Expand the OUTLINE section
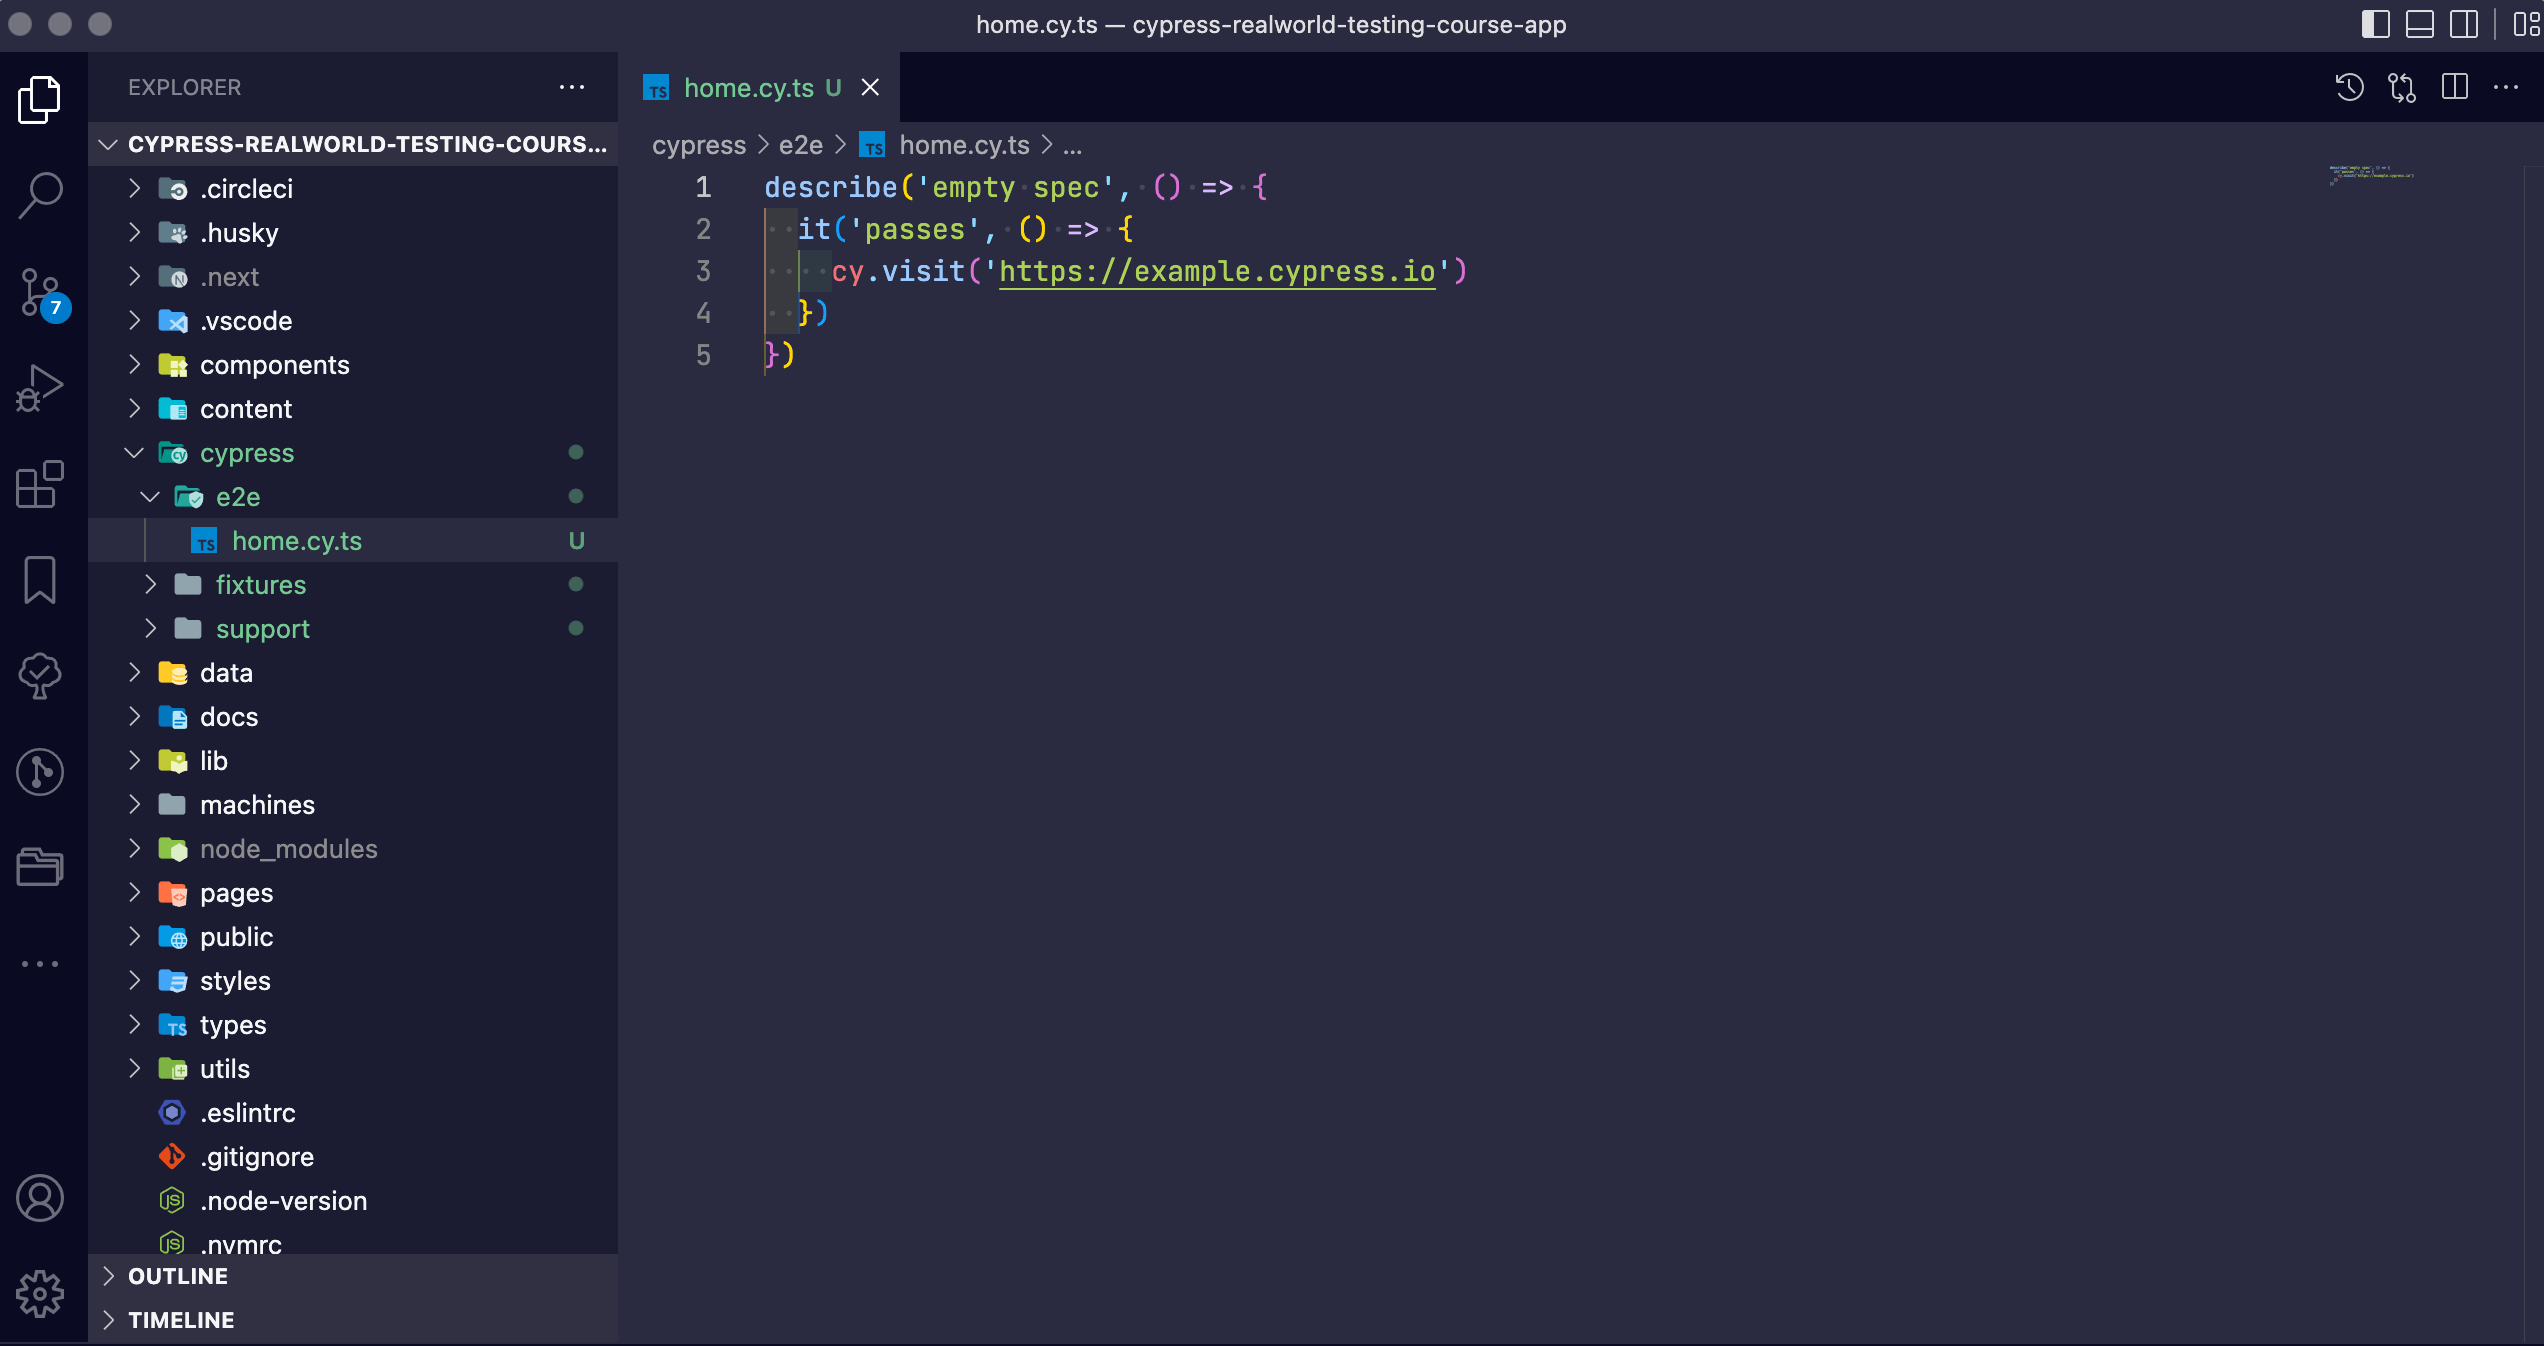 click(x=178, y=1276)
